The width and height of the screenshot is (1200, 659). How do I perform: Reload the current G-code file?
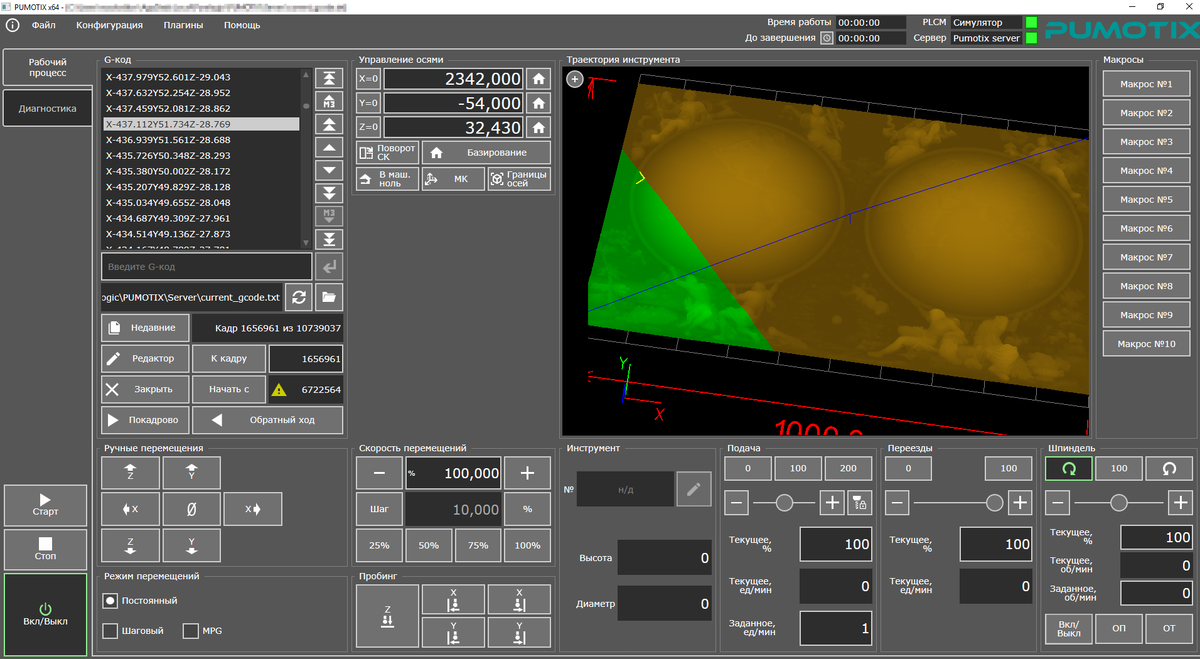[x=298, y=297]
